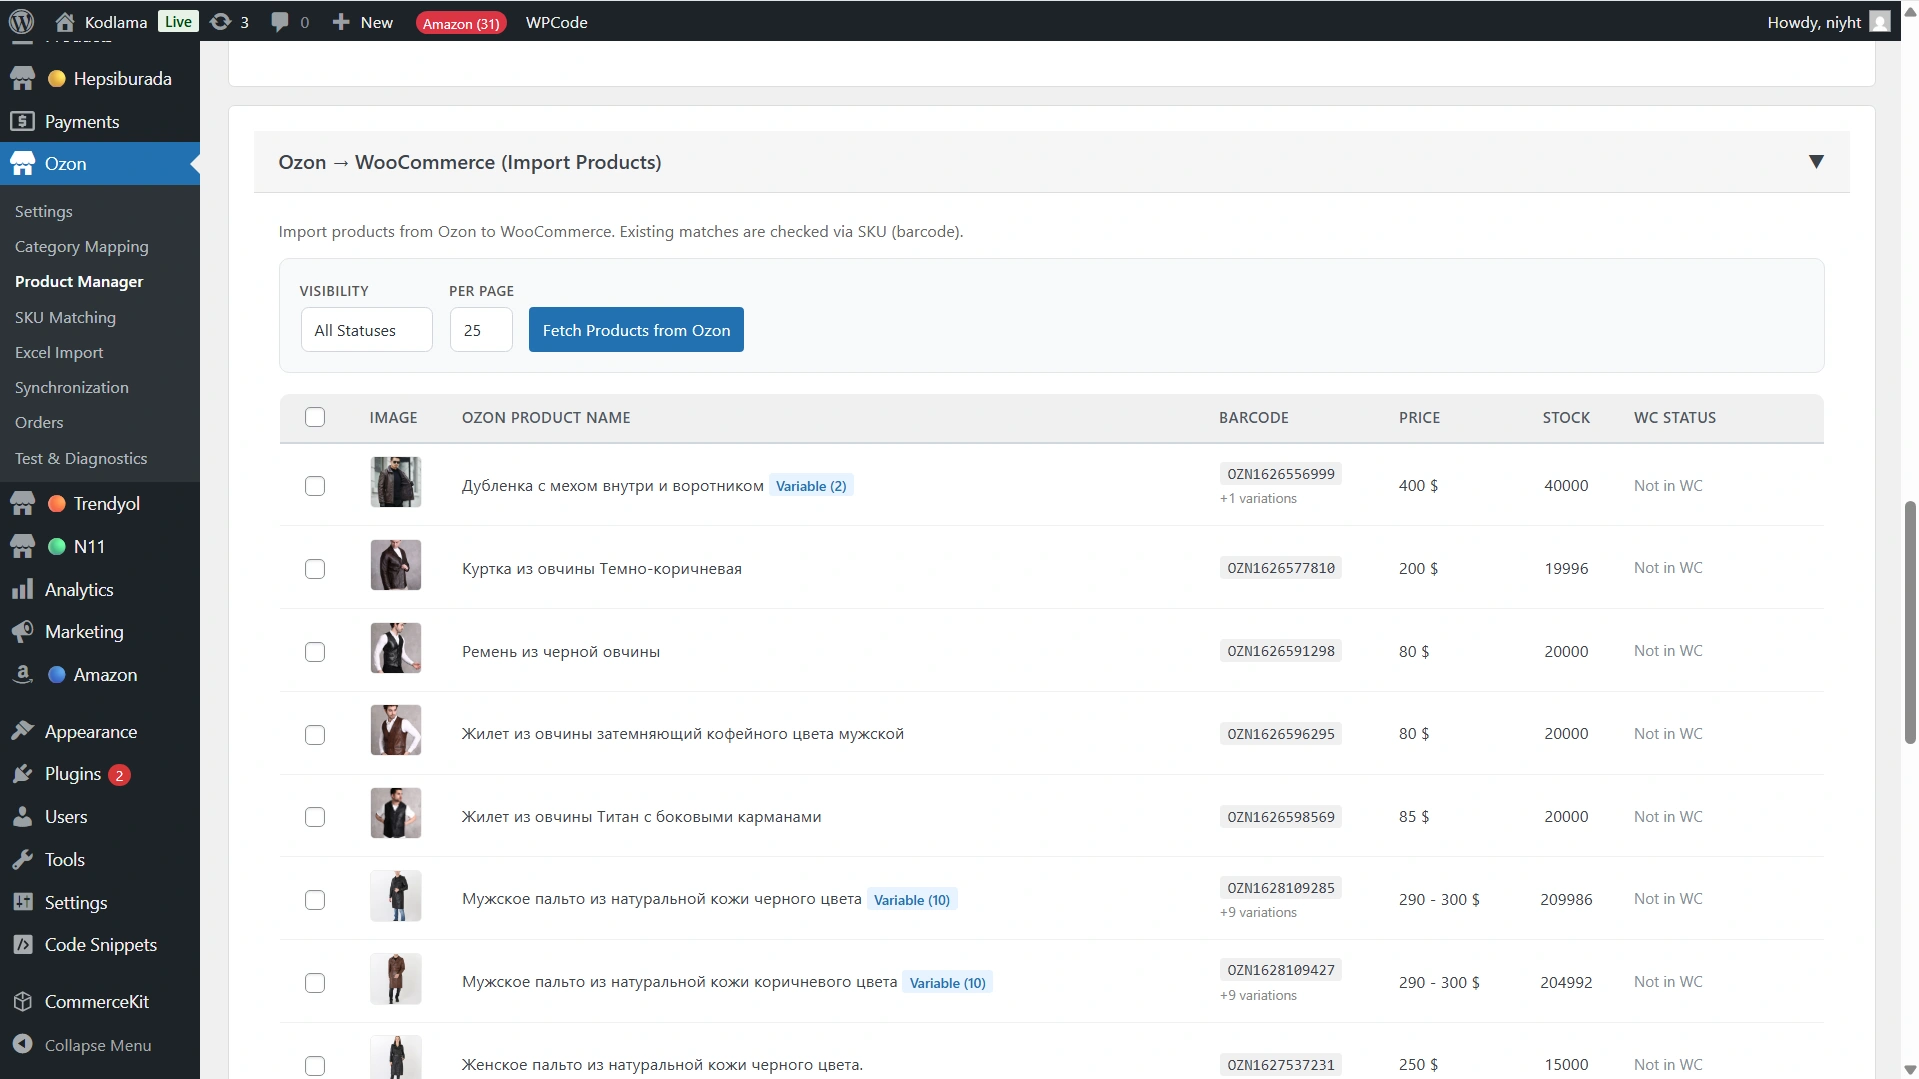Viewport: 1919px width, 1079px height.
Task: Open the New content dropdown
Action: tap(363, 21)
